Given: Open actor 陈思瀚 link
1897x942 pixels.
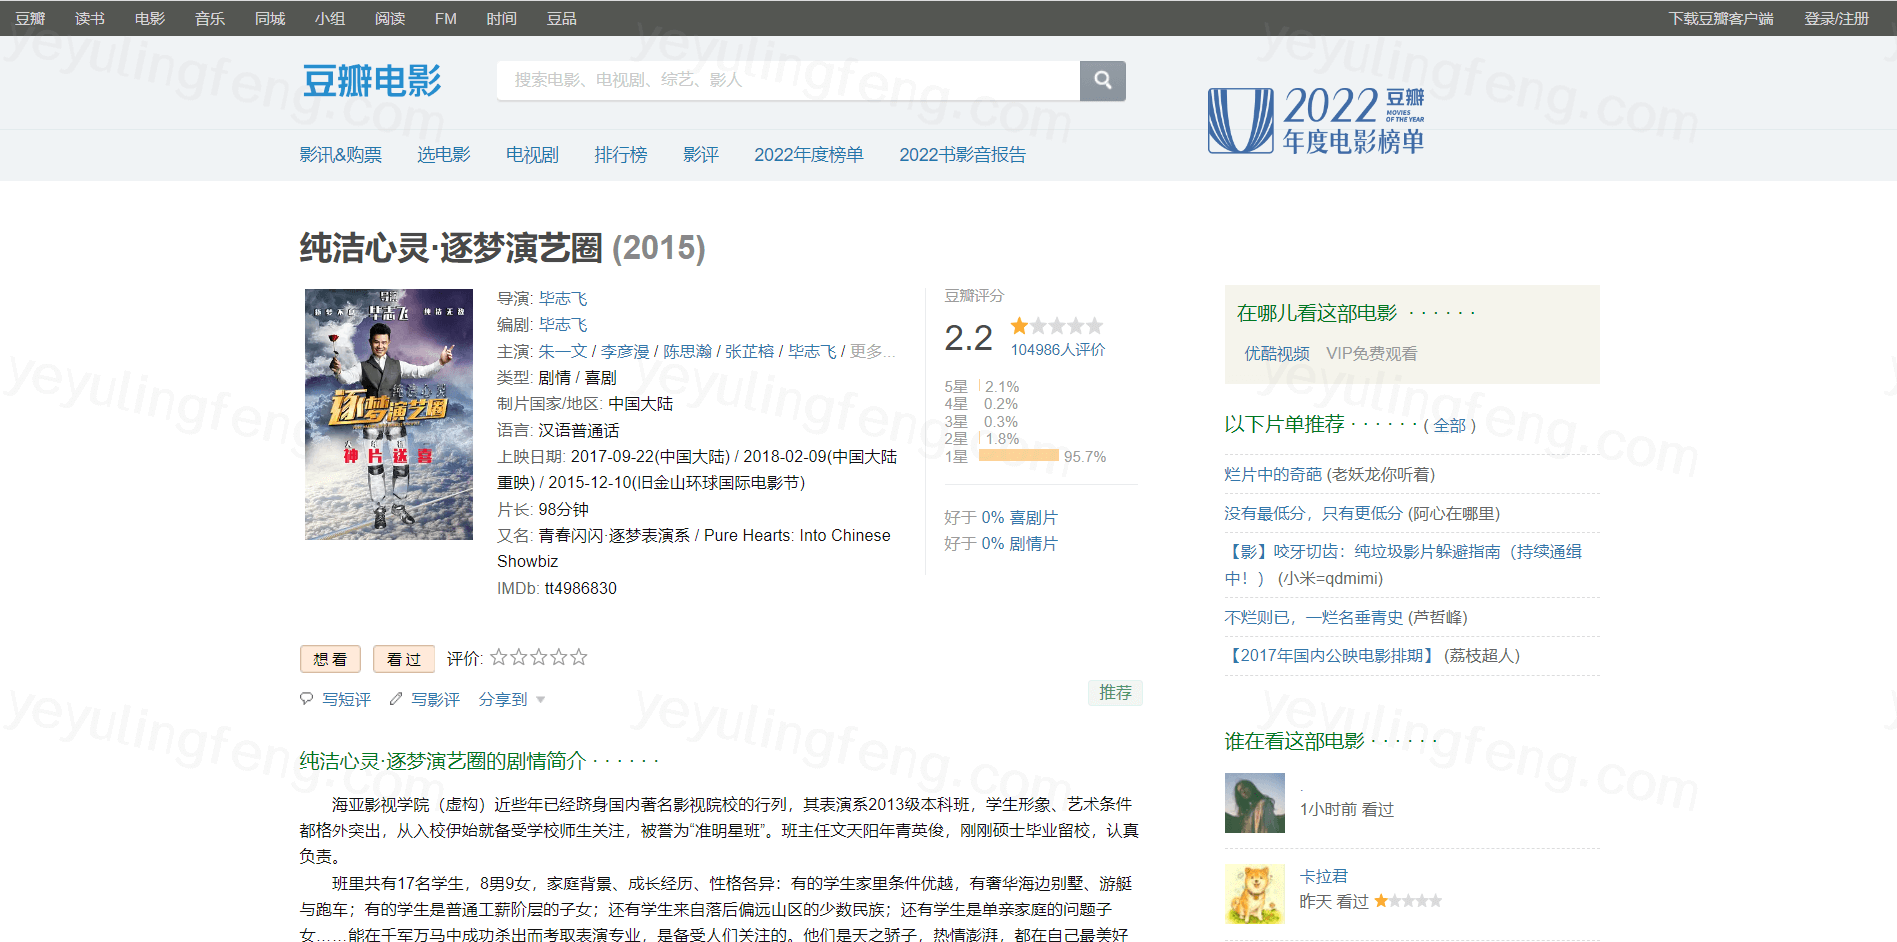Looking at the screenshot, I should pyautogui.click(x=688, y=351).
